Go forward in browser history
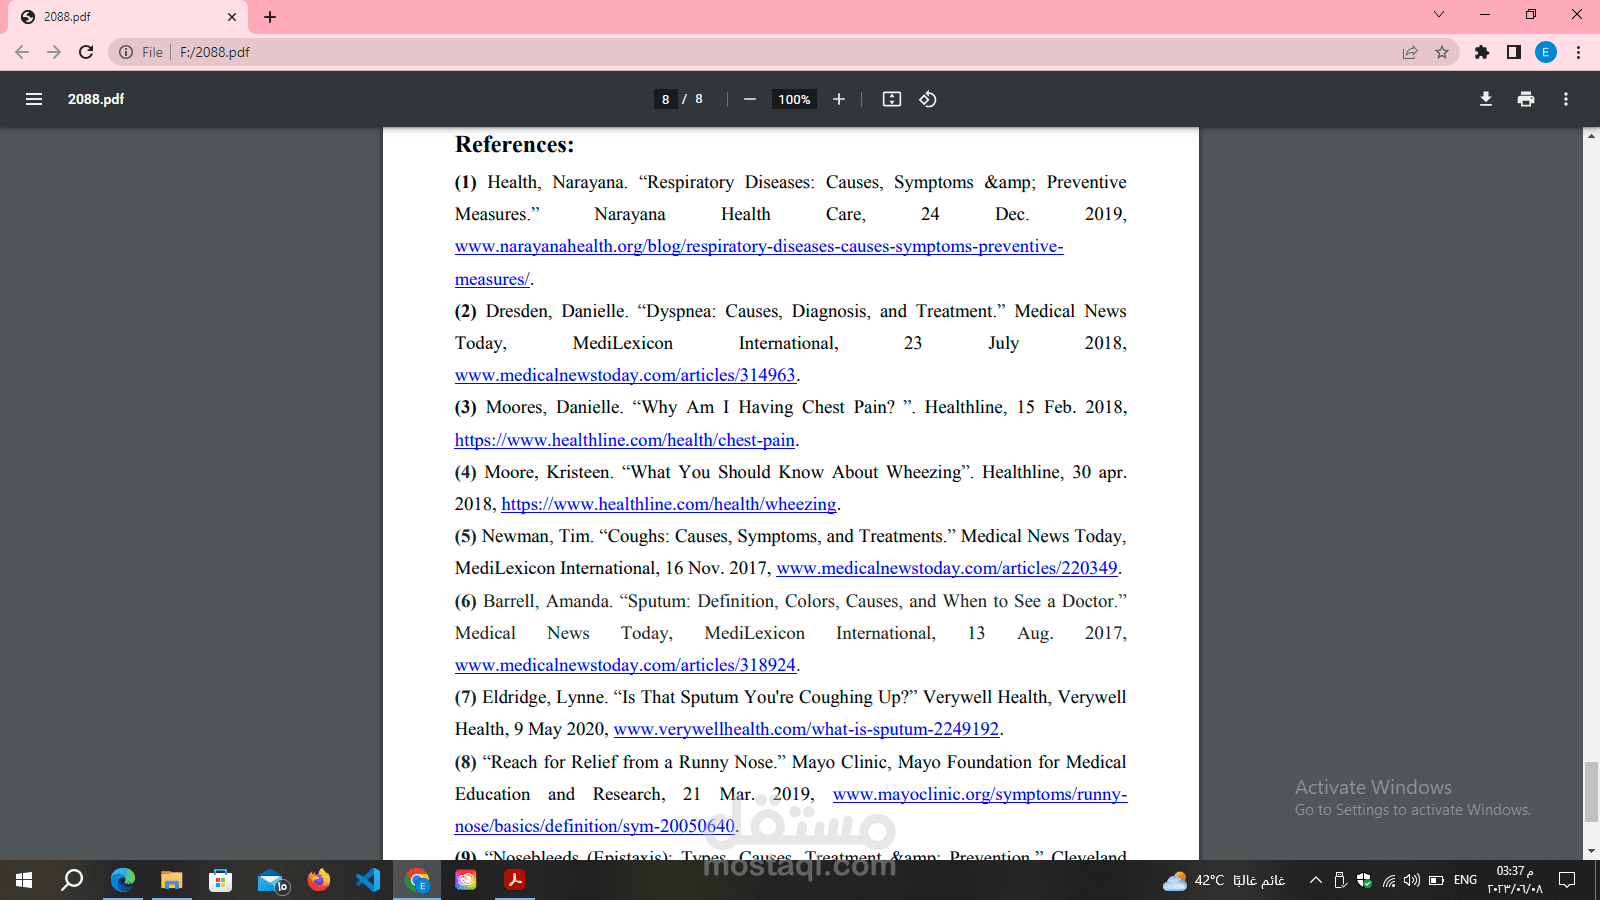The height and width of the screenshot is (900, 1600). [54, 52]
